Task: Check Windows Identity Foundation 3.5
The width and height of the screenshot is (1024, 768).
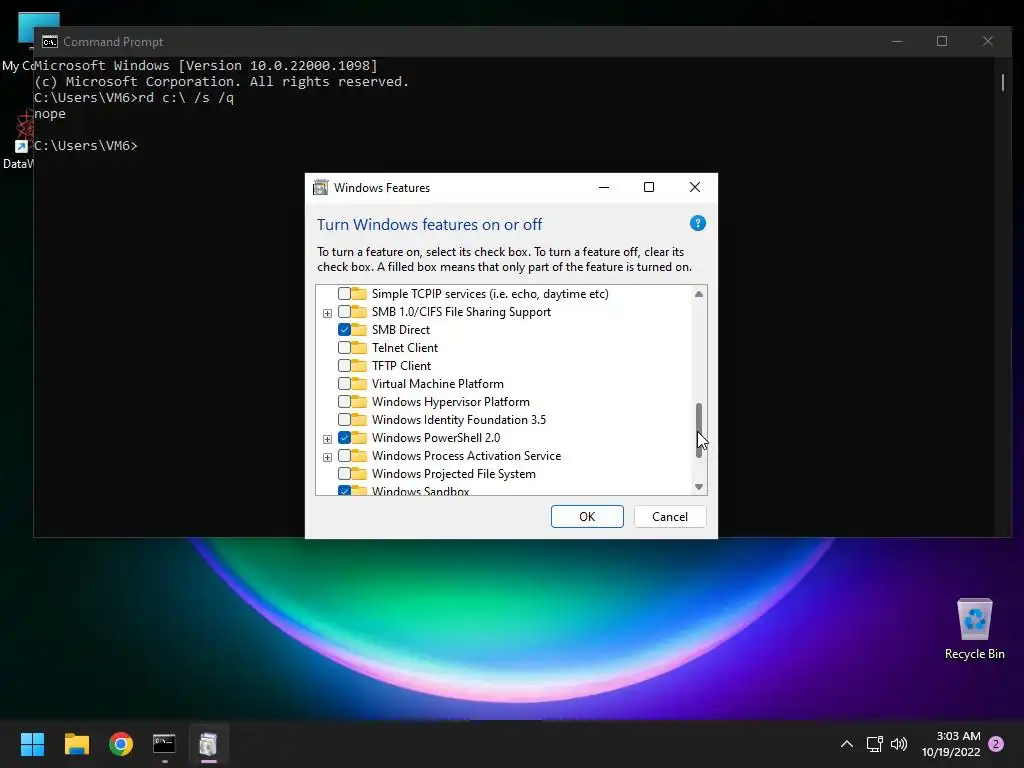Action: [x=344, y=419]
